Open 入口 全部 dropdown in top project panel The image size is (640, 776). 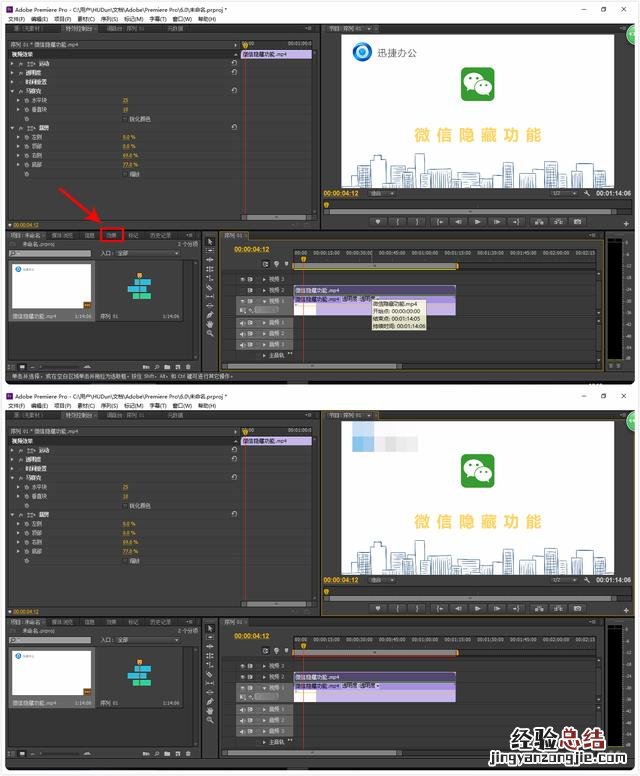[x=148, y=253]
